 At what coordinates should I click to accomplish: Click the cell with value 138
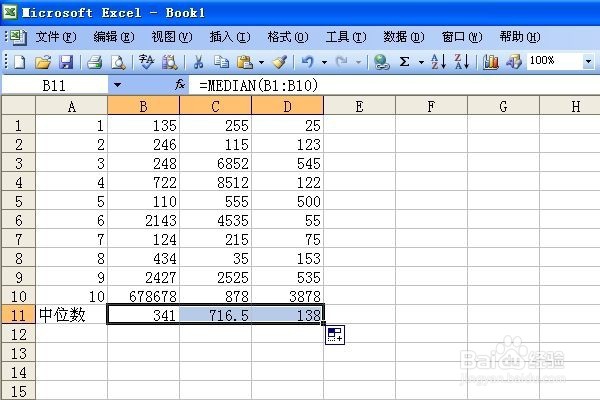[287, 315]
